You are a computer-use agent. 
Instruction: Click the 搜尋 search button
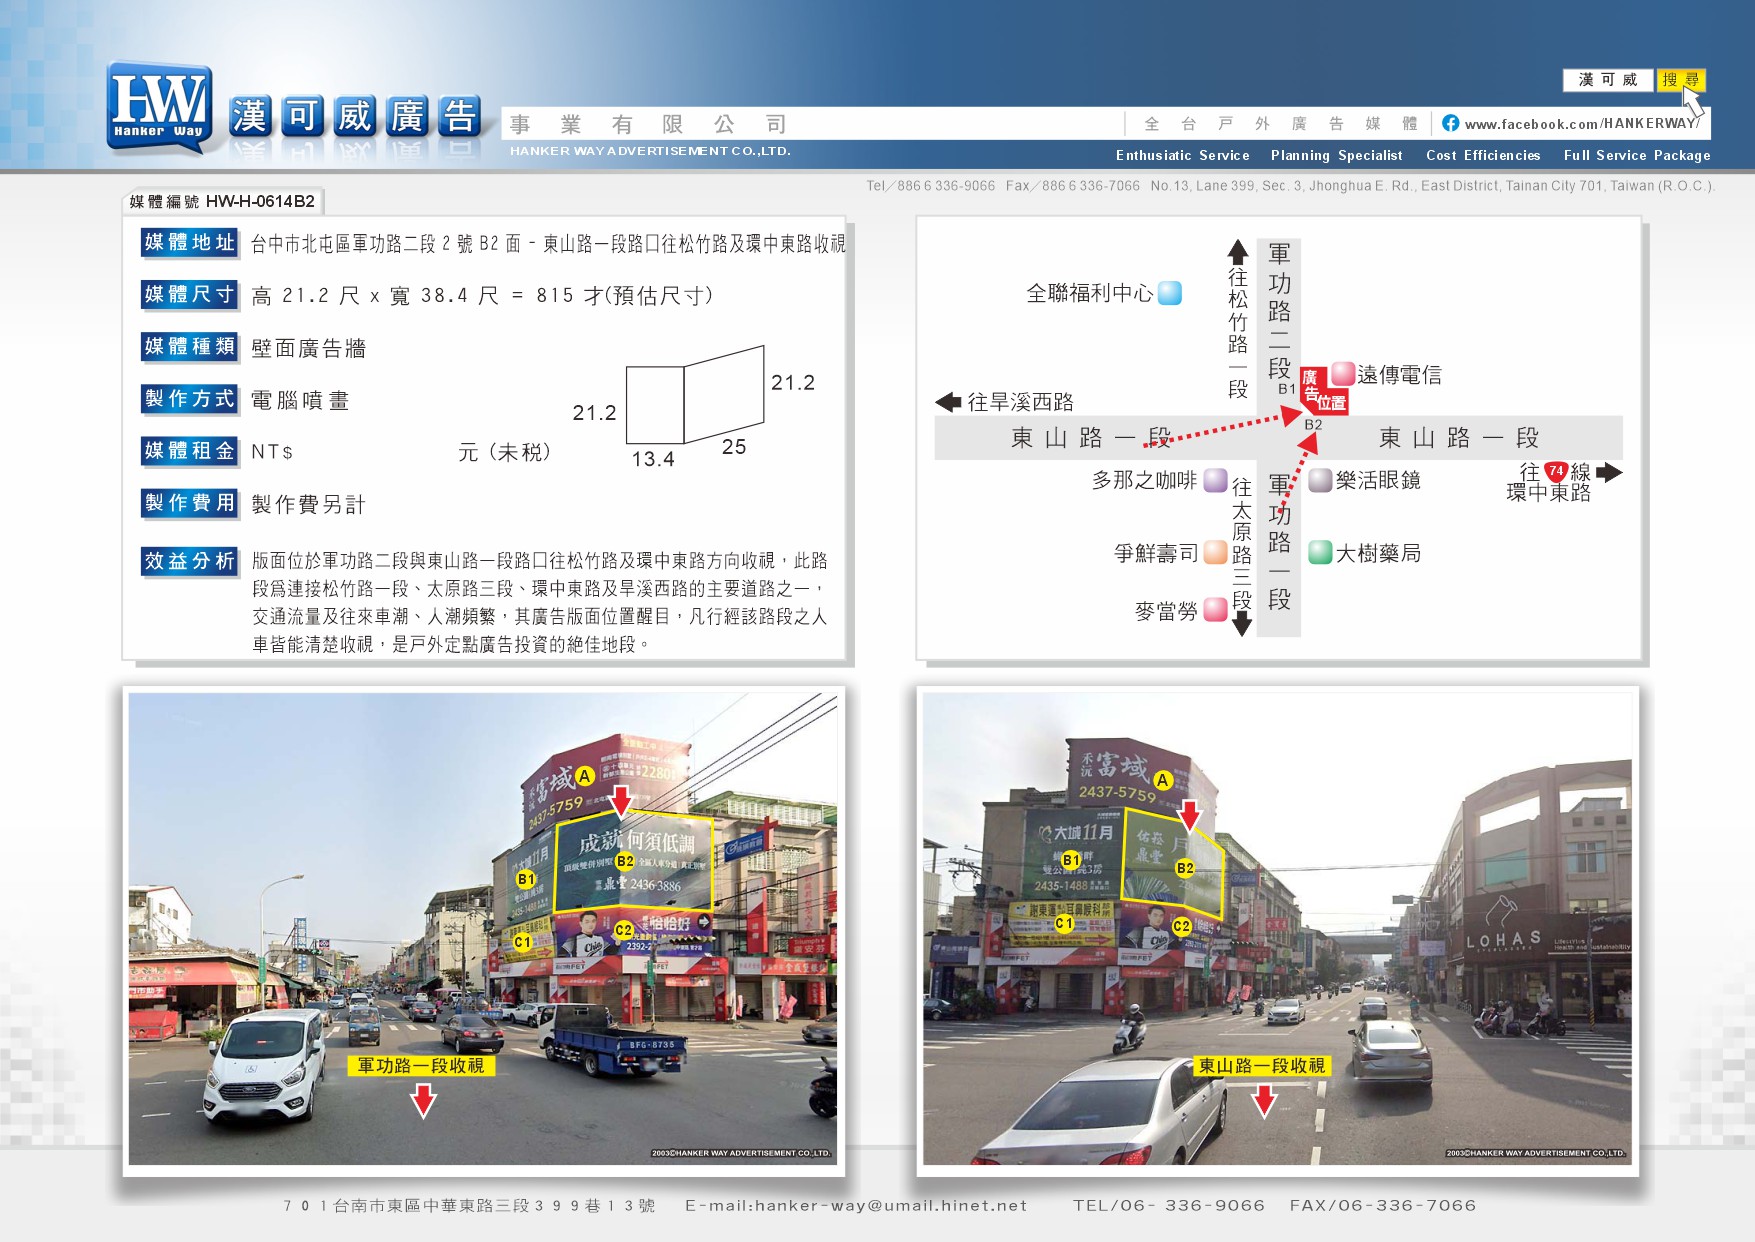tap(1681, 80)
